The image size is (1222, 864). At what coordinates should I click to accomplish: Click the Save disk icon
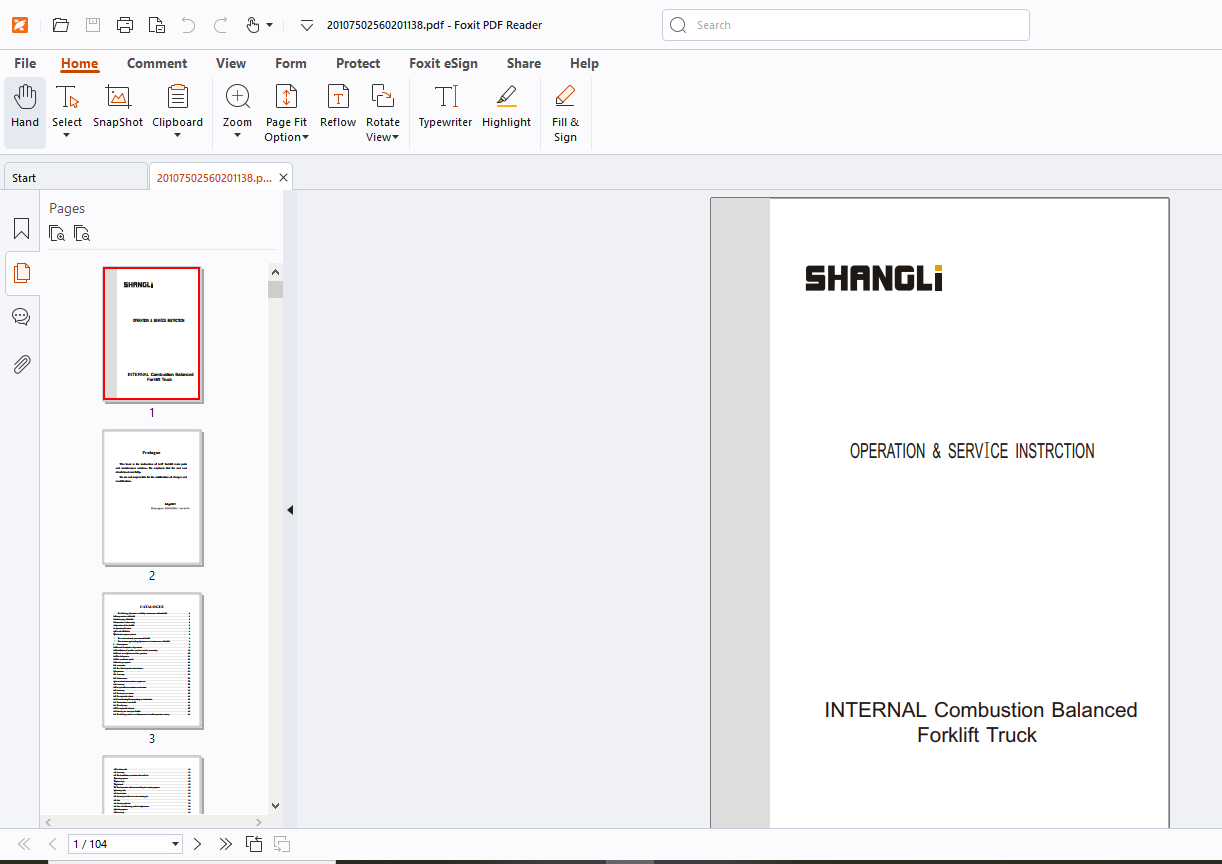tap(93, 25)
